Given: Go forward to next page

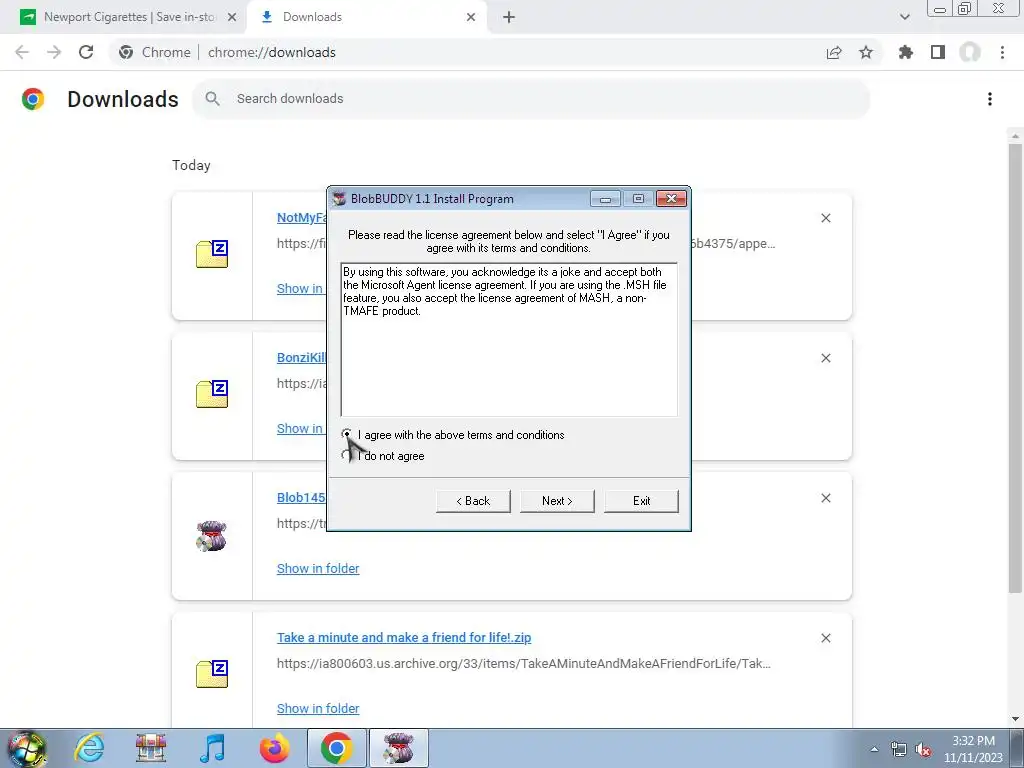Looking at the screenshot, I should (x=54, y=52).
